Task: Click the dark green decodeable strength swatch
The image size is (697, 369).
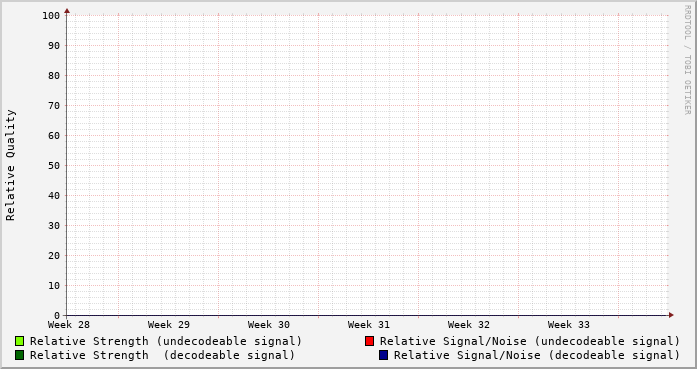Action: 19,355
